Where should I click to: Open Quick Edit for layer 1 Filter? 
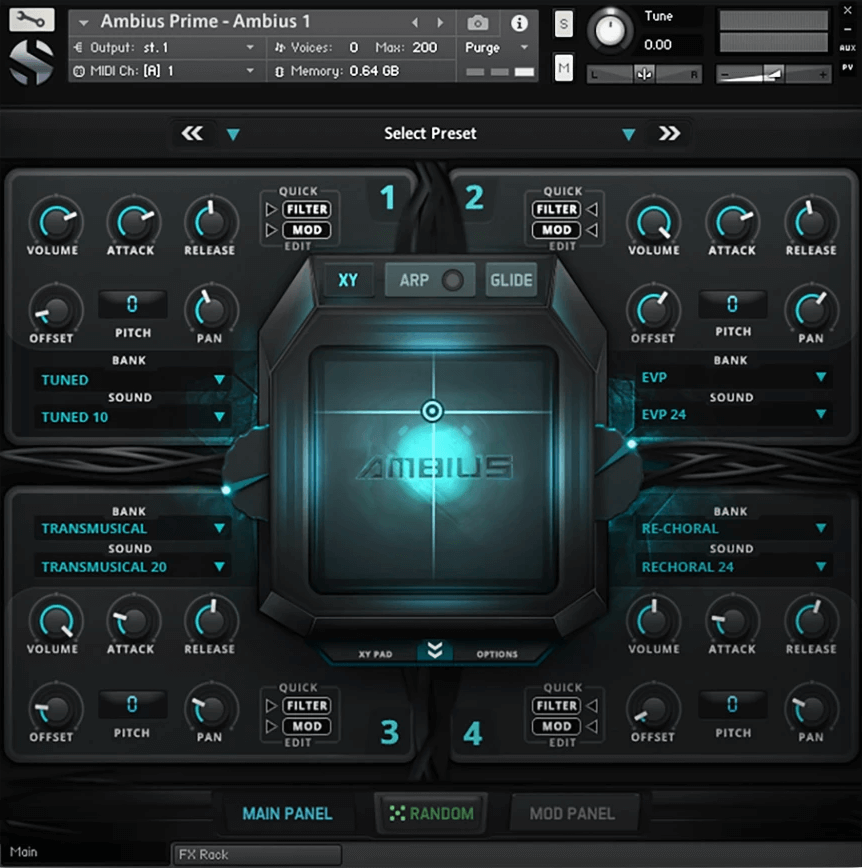coord(306,209)
